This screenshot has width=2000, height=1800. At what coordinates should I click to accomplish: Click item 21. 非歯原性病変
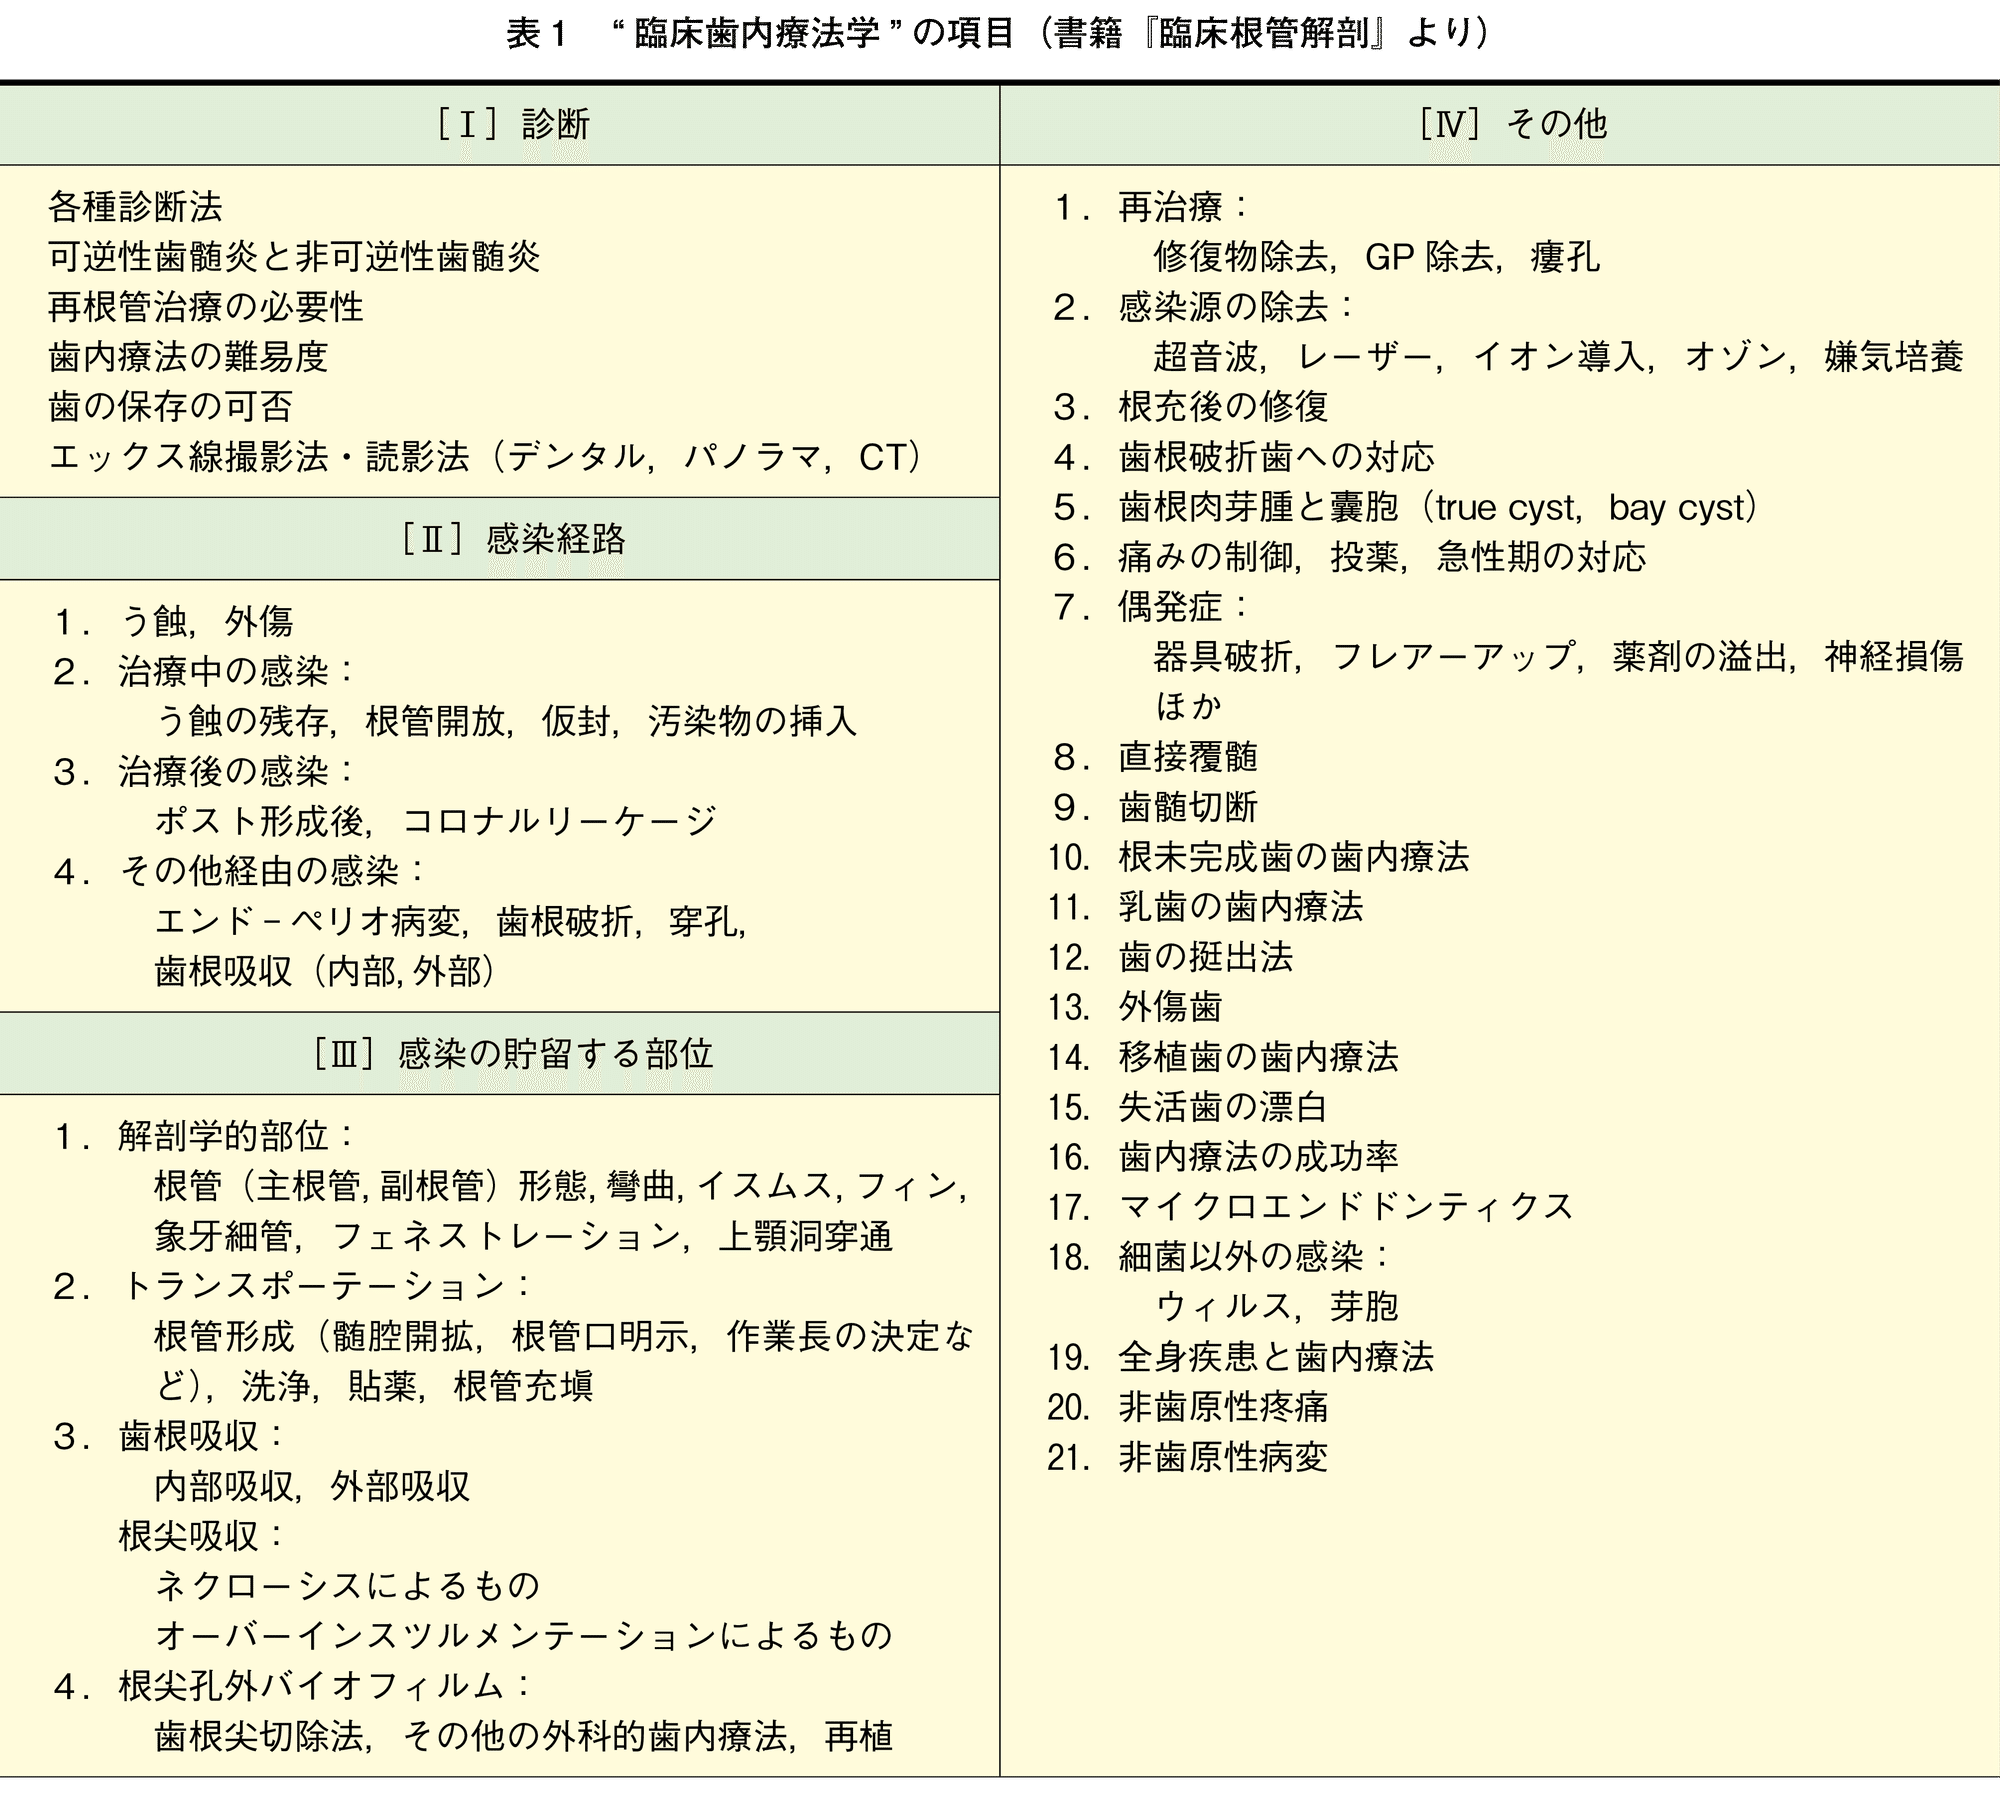[x=1188, y=1457]
